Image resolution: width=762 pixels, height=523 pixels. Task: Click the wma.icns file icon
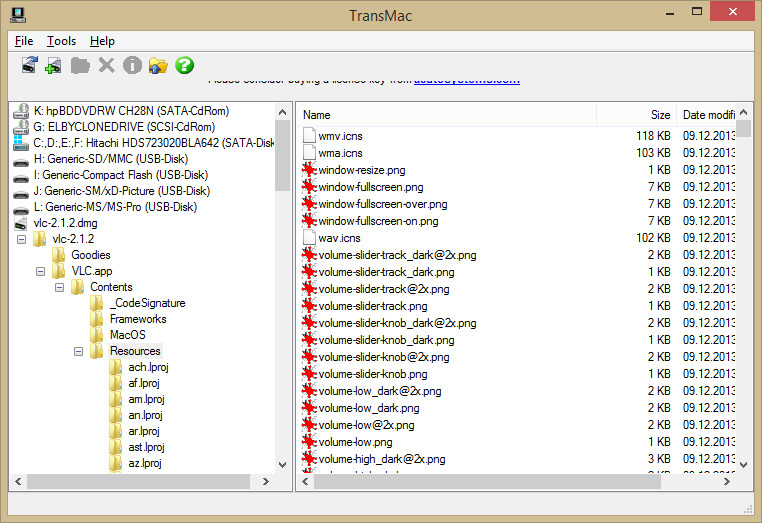coord(309,153)
